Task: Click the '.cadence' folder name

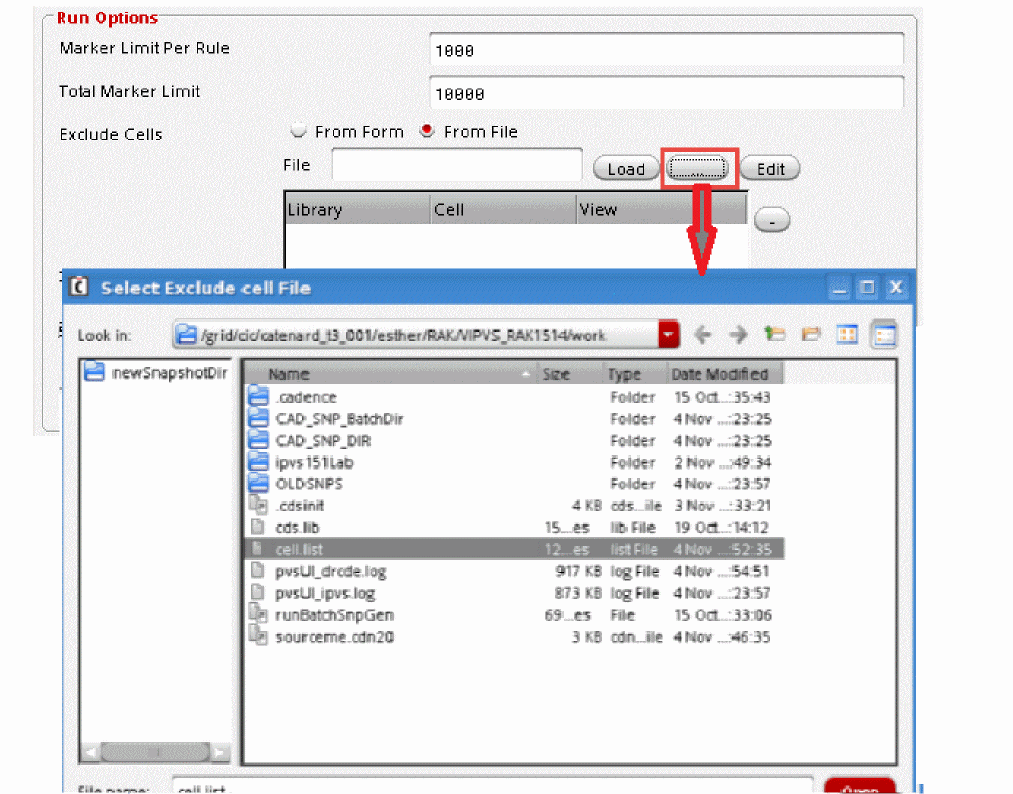Action: click(x=306, y=397)
